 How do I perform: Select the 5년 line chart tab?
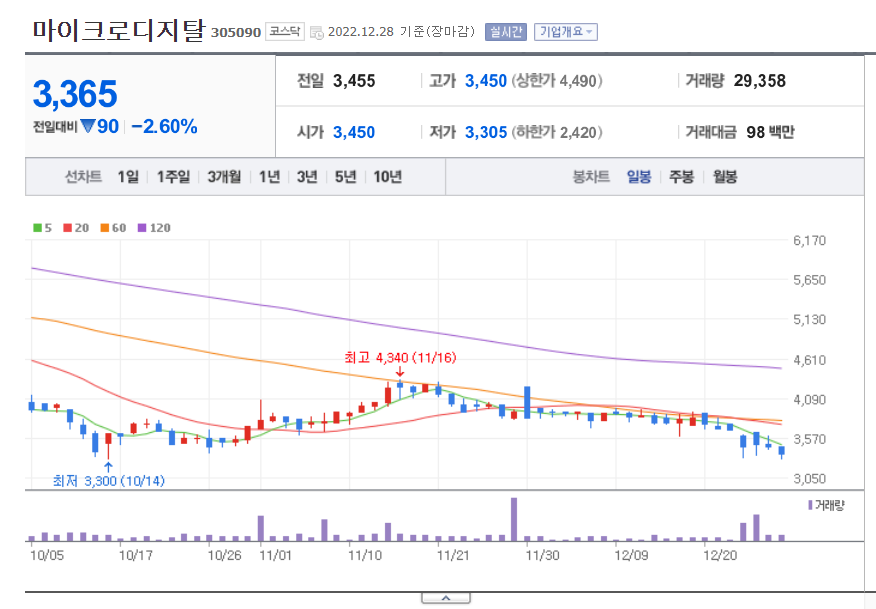(345, 177)
